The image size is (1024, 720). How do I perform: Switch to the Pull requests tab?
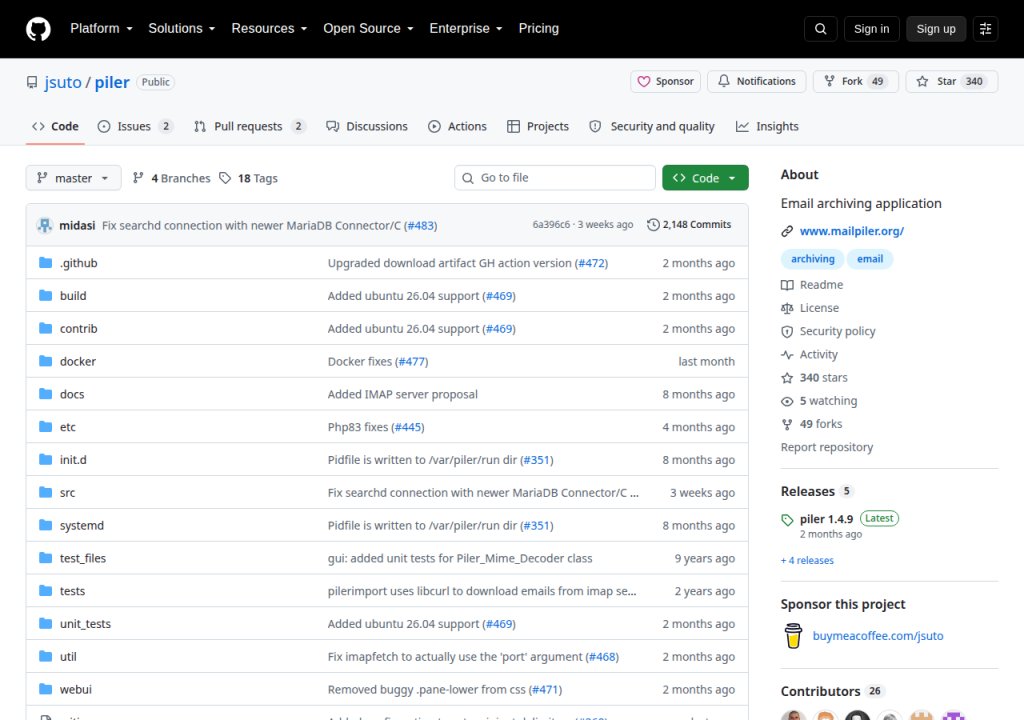pyautogui.click(x=249, y=126)
